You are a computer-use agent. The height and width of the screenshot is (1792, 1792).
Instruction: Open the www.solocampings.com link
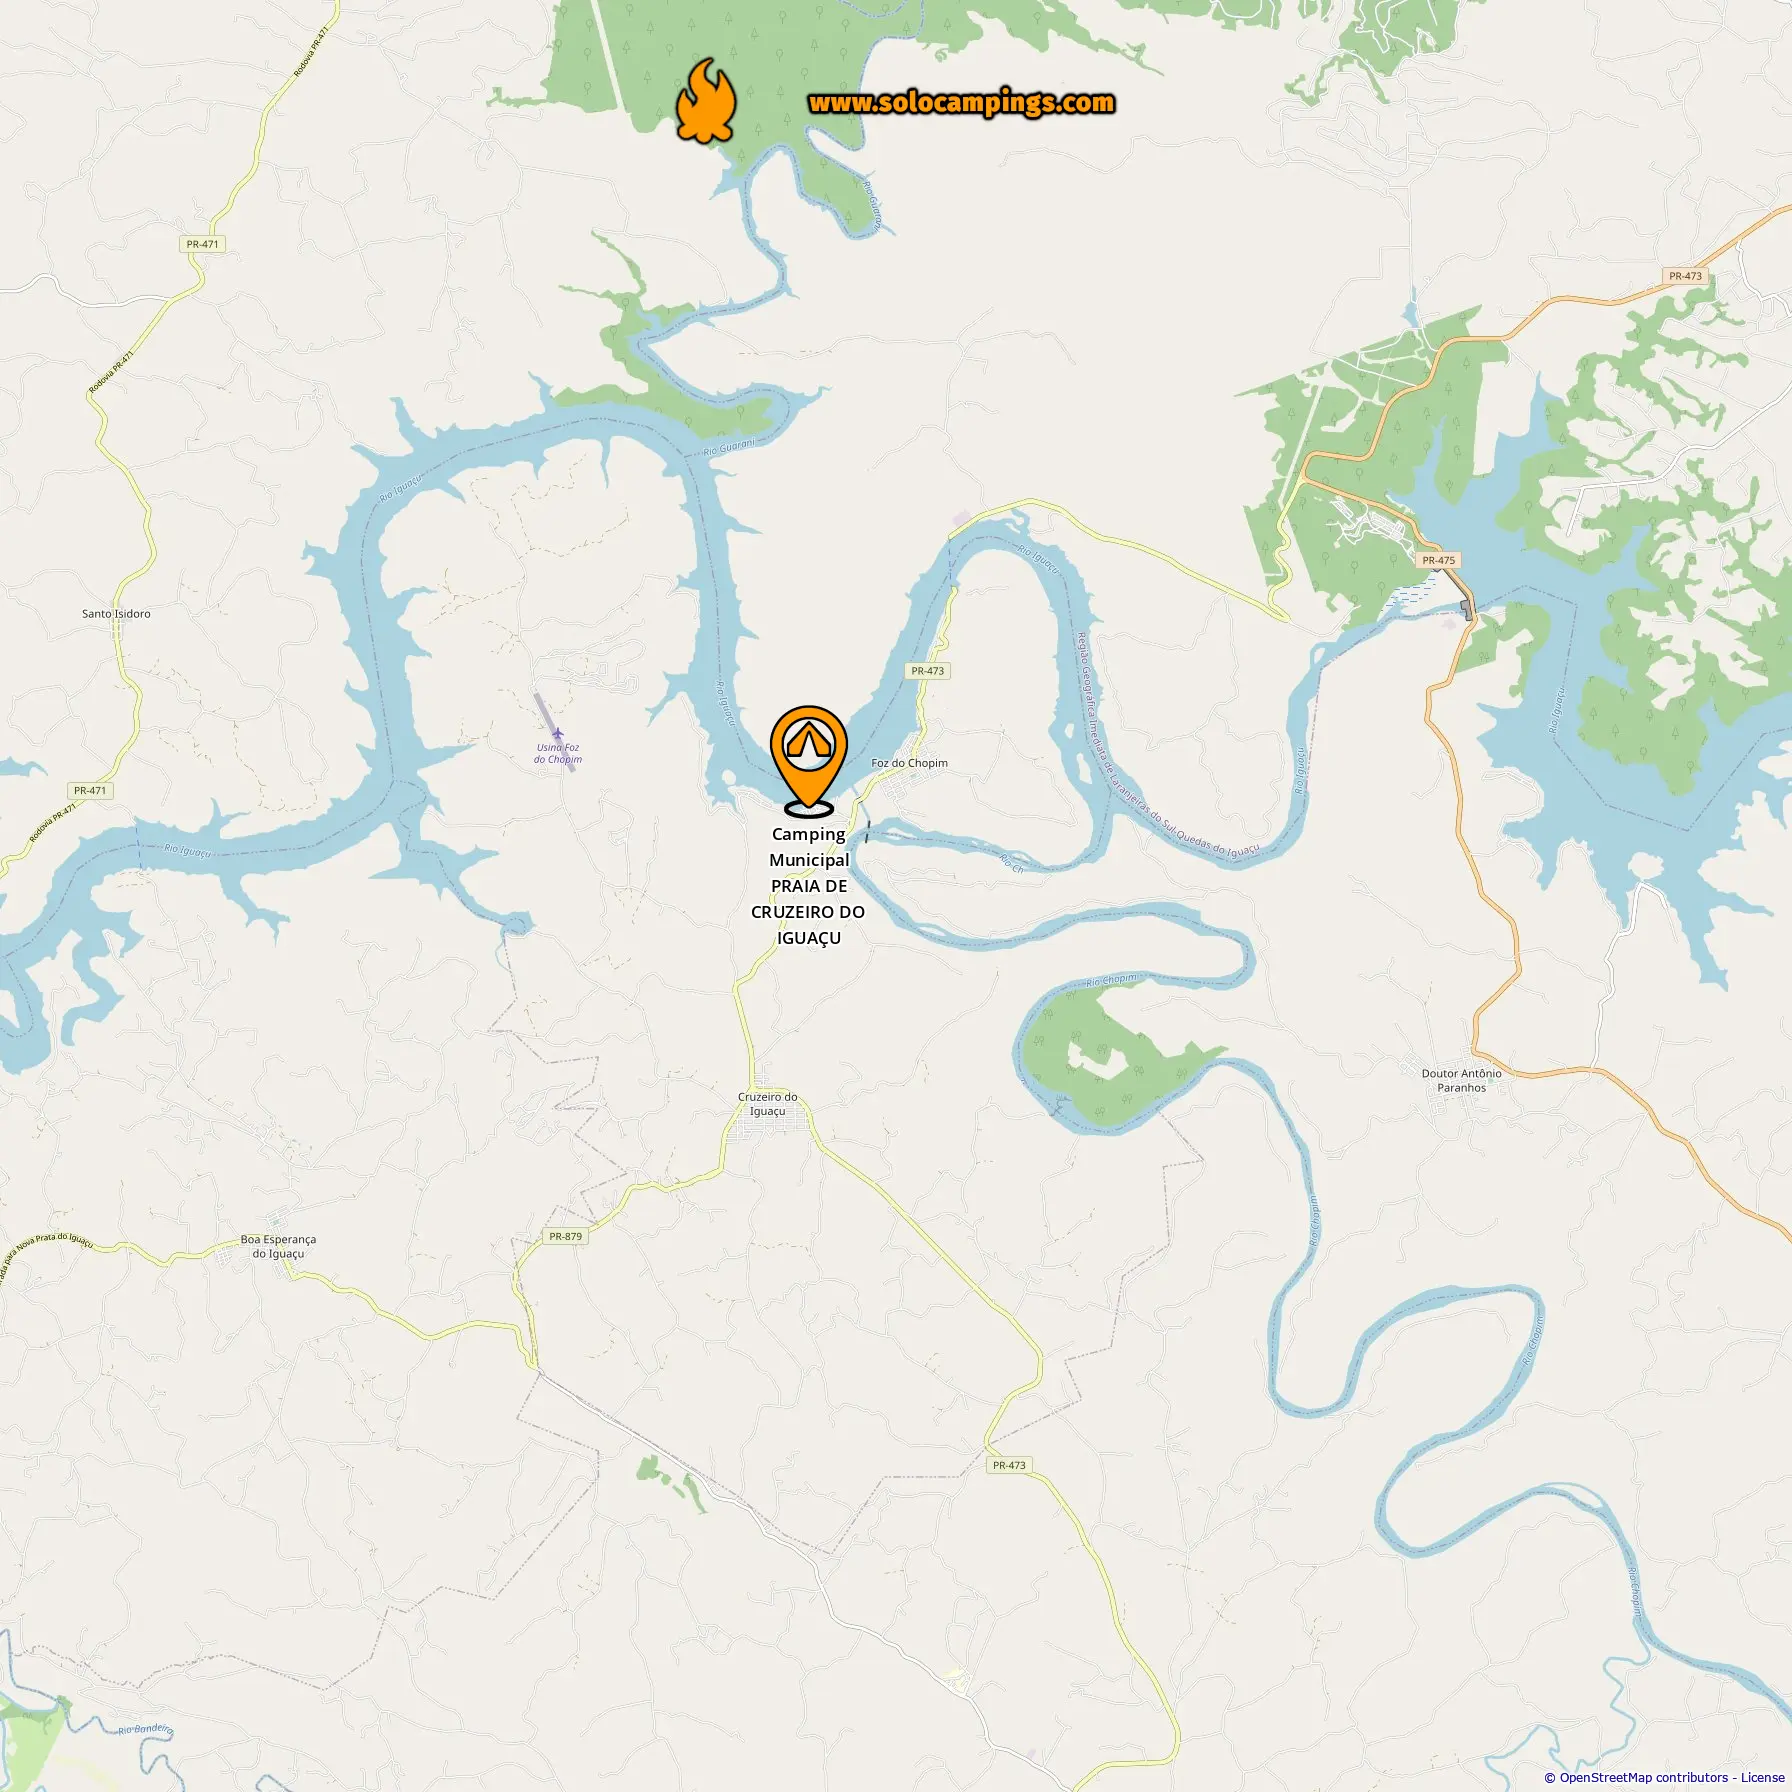coord(961,103)
